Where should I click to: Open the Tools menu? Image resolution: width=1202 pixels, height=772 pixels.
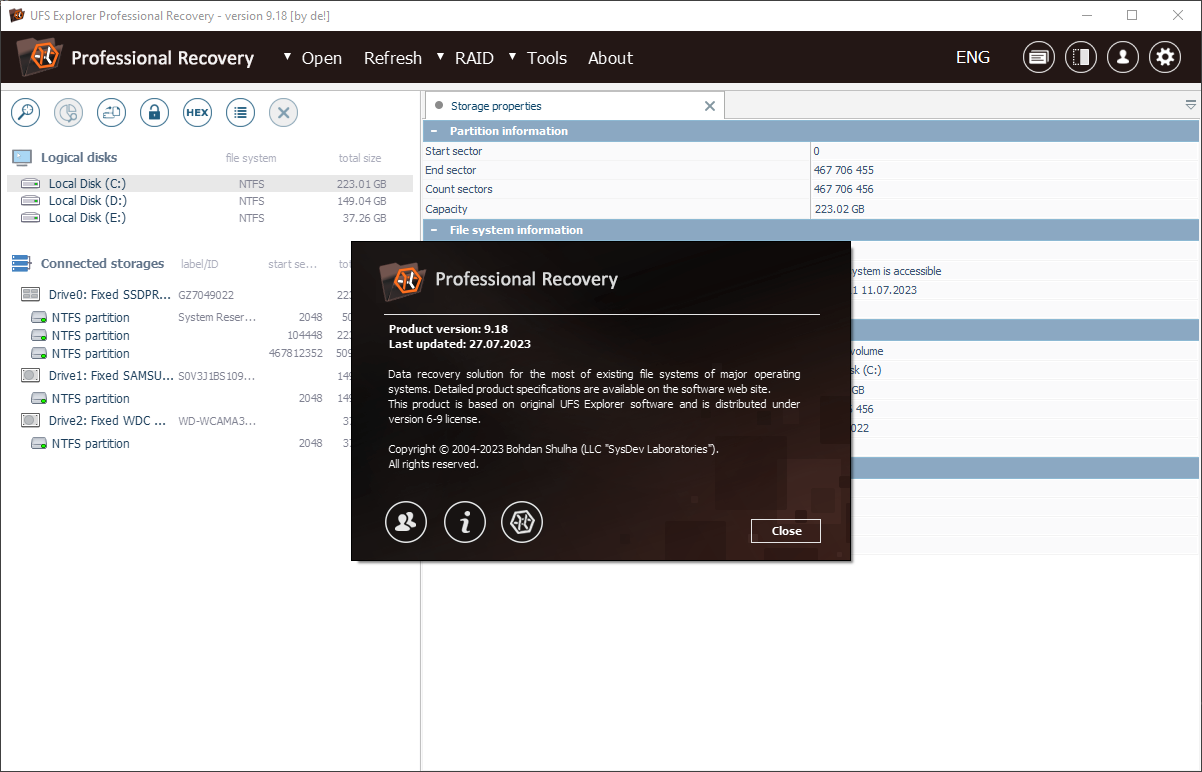pos(547,58)
